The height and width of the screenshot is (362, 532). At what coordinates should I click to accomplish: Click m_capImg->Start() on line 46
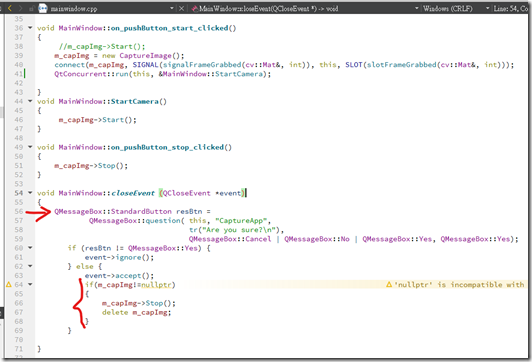pos(98,120)
